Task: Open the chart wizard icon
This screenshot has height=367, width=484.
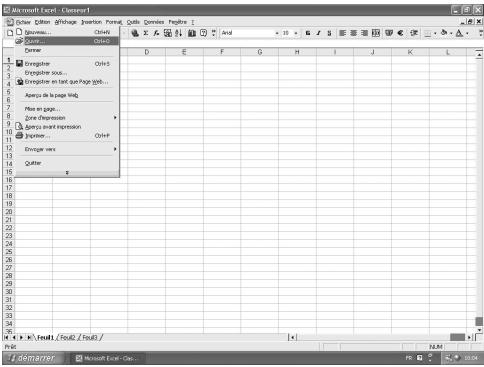Action: point(192,33)
